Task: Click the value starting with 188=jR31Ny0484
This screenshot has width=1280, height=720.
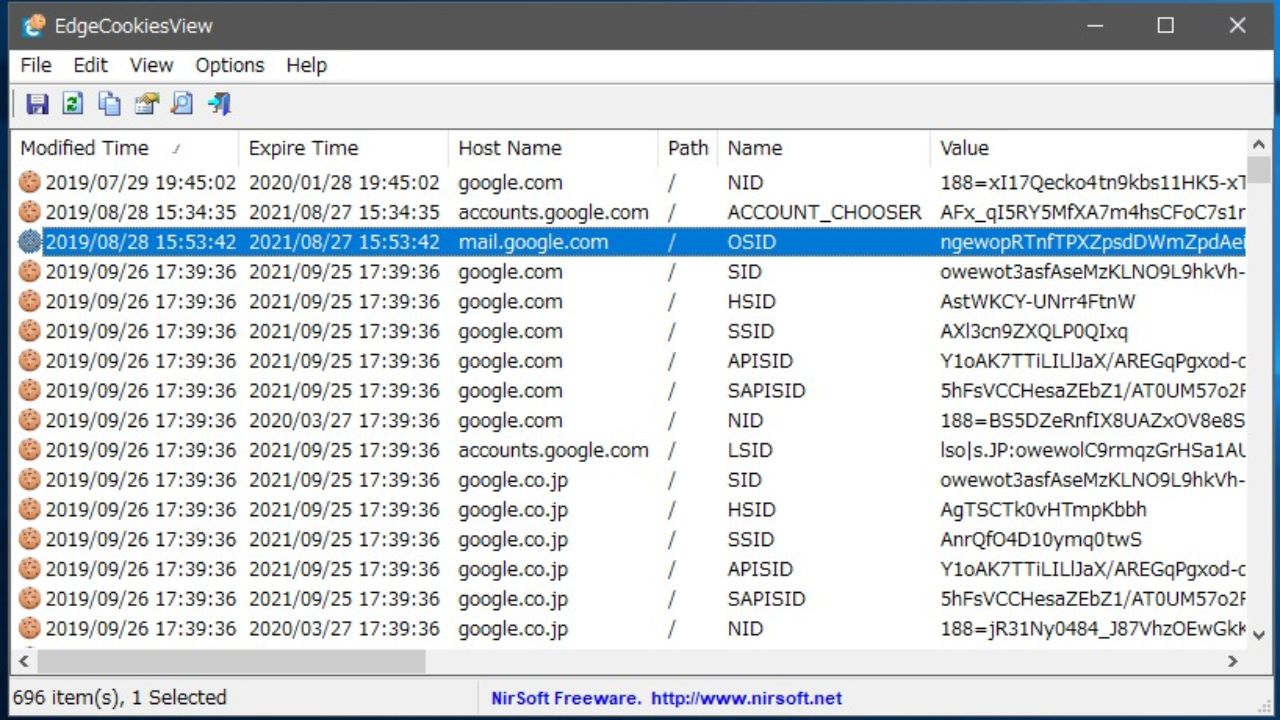Action: point(1093,628)
